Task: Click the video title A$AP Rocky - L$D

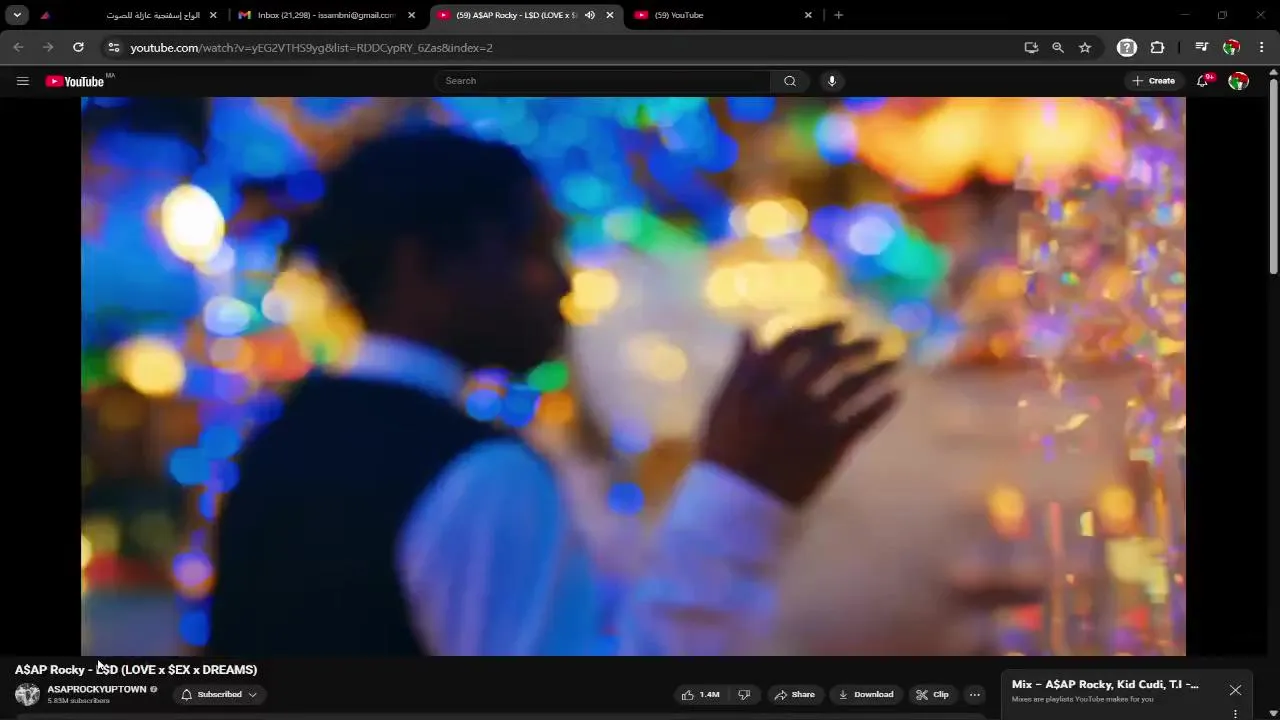Action: [x=136, y=670]
